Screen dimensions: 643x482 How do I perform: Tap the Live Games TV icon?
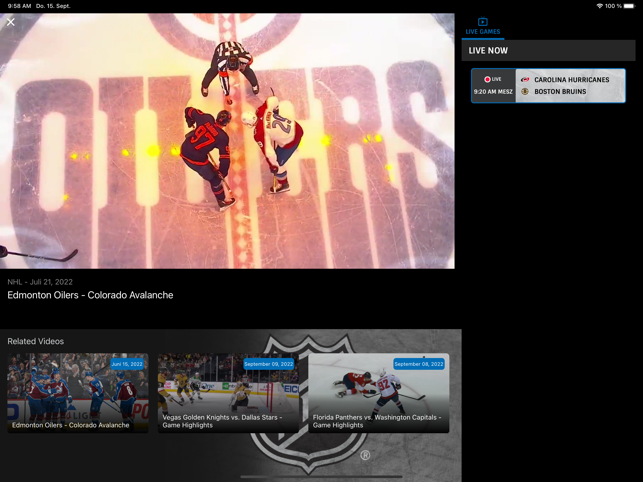[x=483, y=22]
